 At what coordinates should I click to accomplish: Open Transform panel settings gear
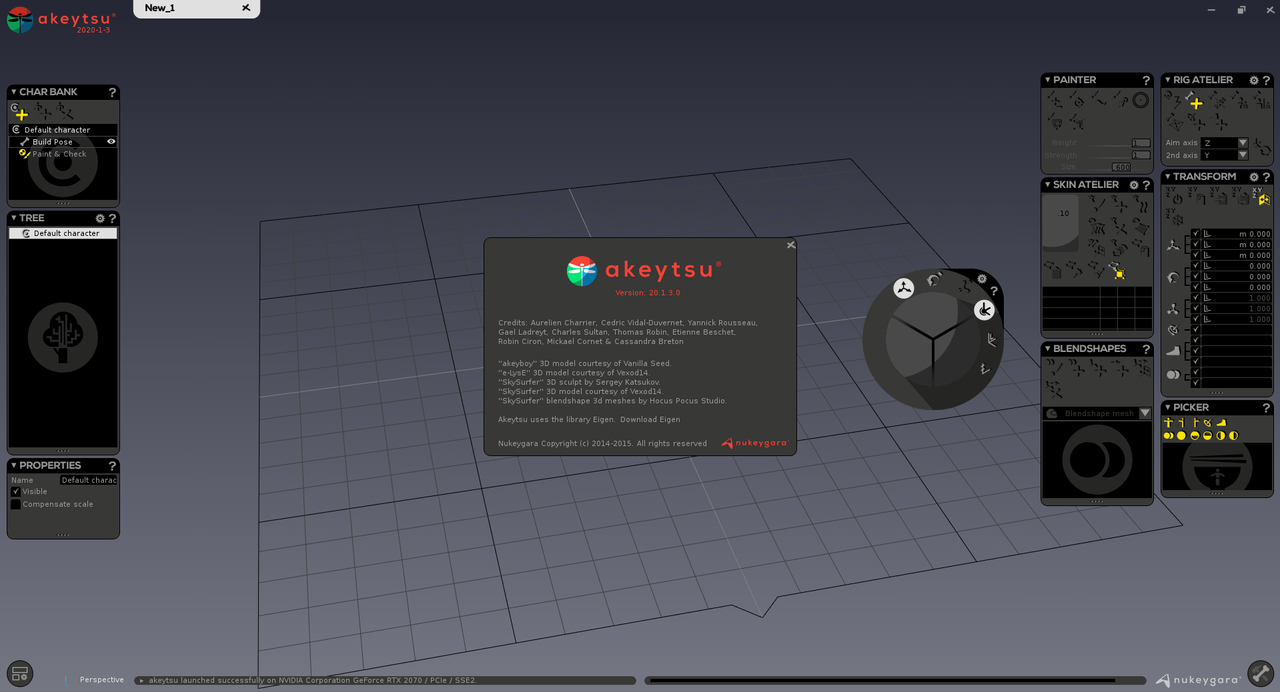[x=1253, y=177]
